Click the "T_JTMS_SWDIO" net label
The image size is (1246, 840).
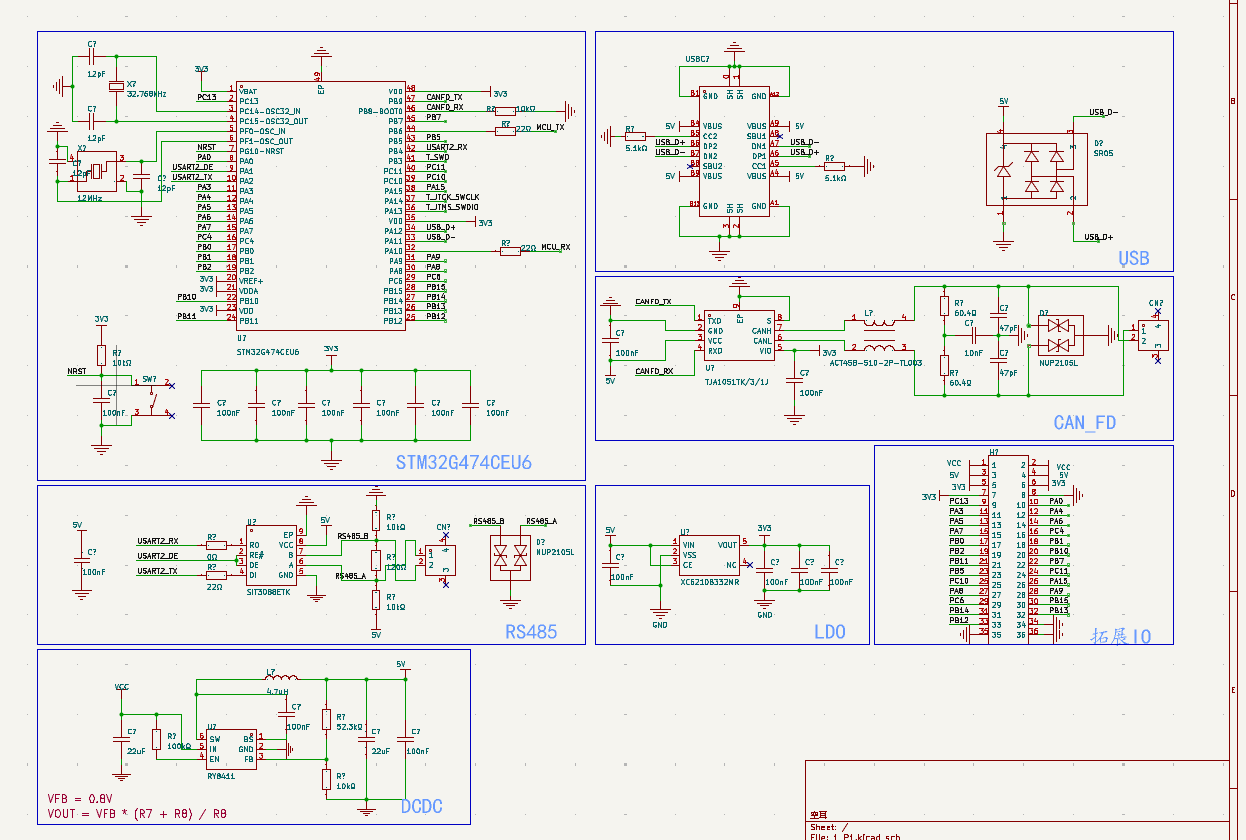click(x=452, y=207)
